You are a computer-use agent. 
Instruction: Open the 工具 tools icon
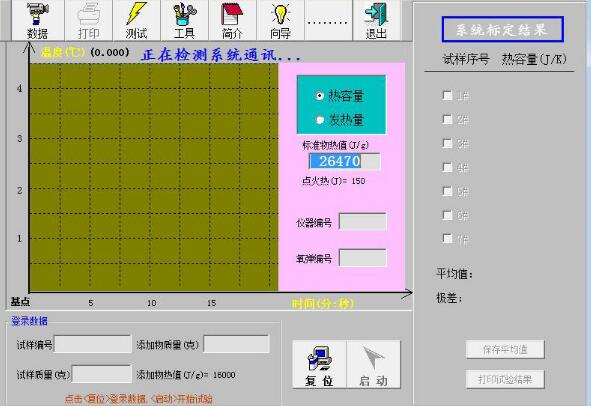(x=184, y=20)
